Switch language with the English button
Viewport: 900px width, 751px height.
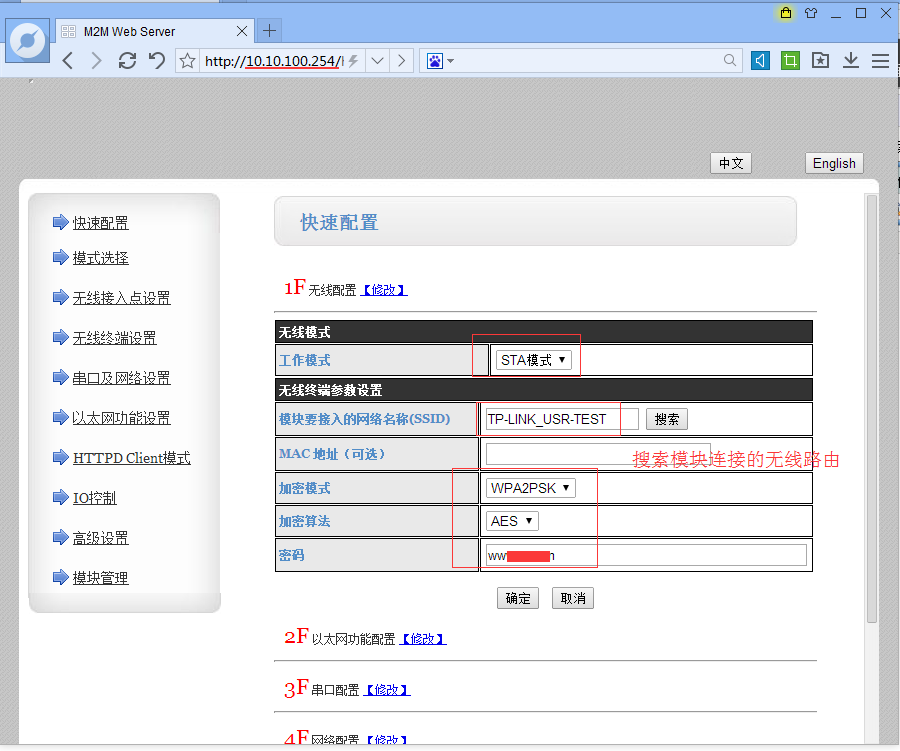pyautogui.click(x=833, y=164)
